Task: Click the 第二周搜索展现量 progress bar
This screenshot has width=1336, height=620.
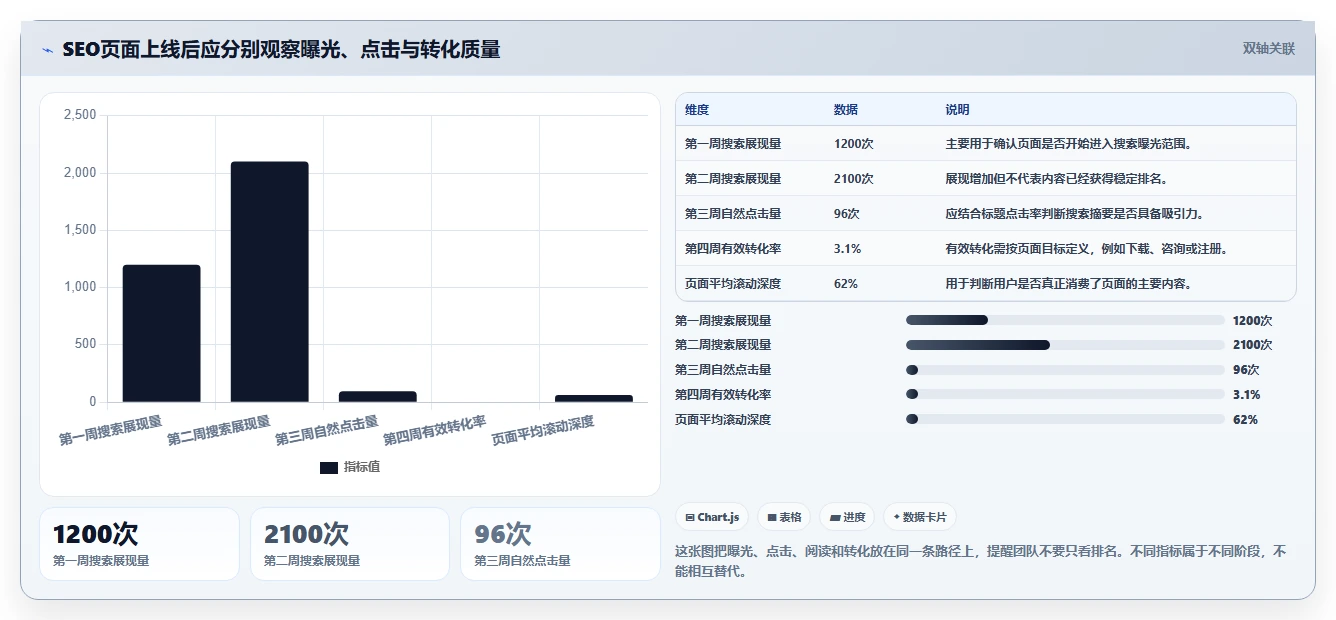Action: [1065, 345]
